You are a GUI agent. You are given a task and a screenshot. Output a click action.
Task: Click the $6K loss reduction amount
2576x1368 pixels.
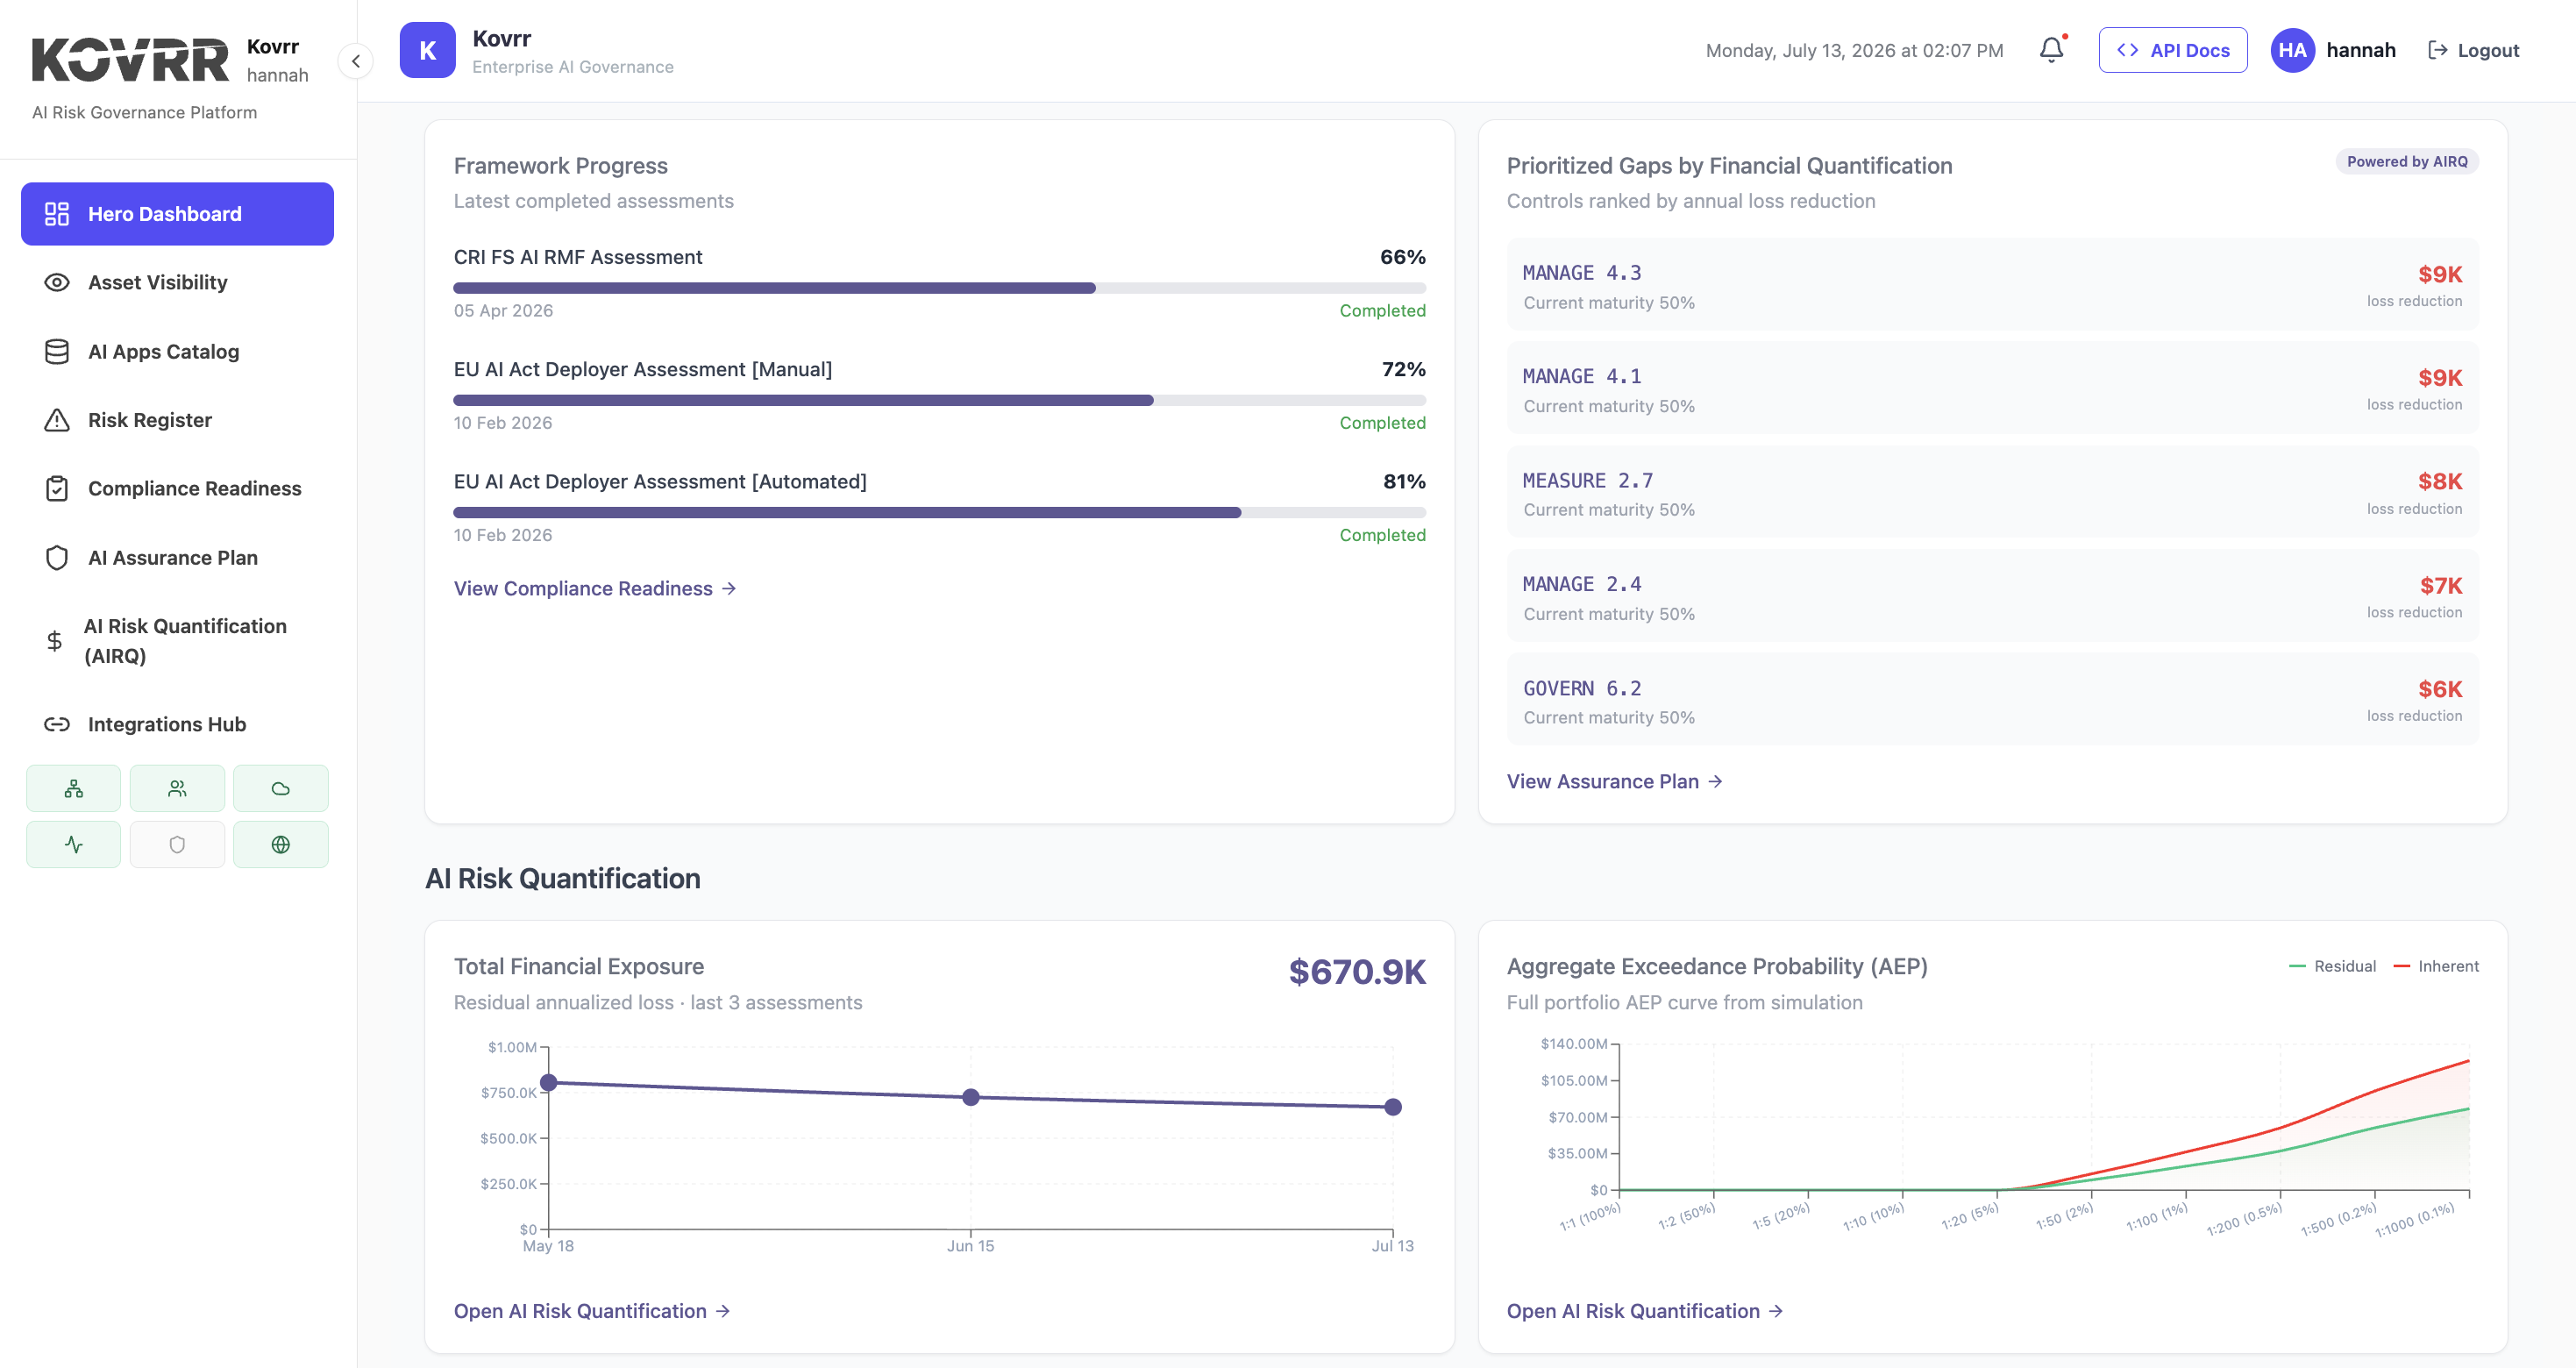pos(2440,689)
